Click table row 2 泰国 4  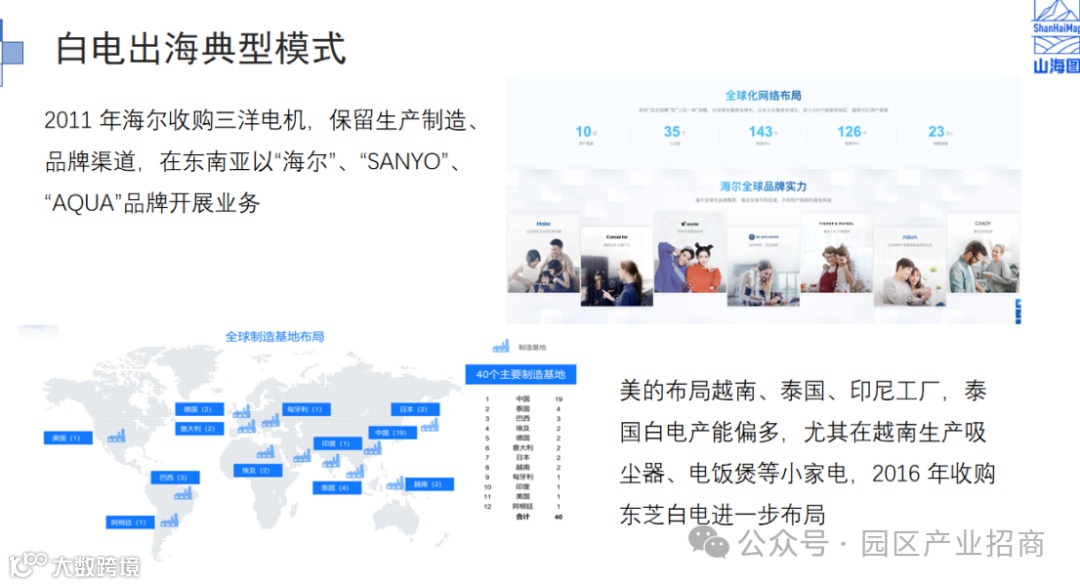click(x=523, y=408)
